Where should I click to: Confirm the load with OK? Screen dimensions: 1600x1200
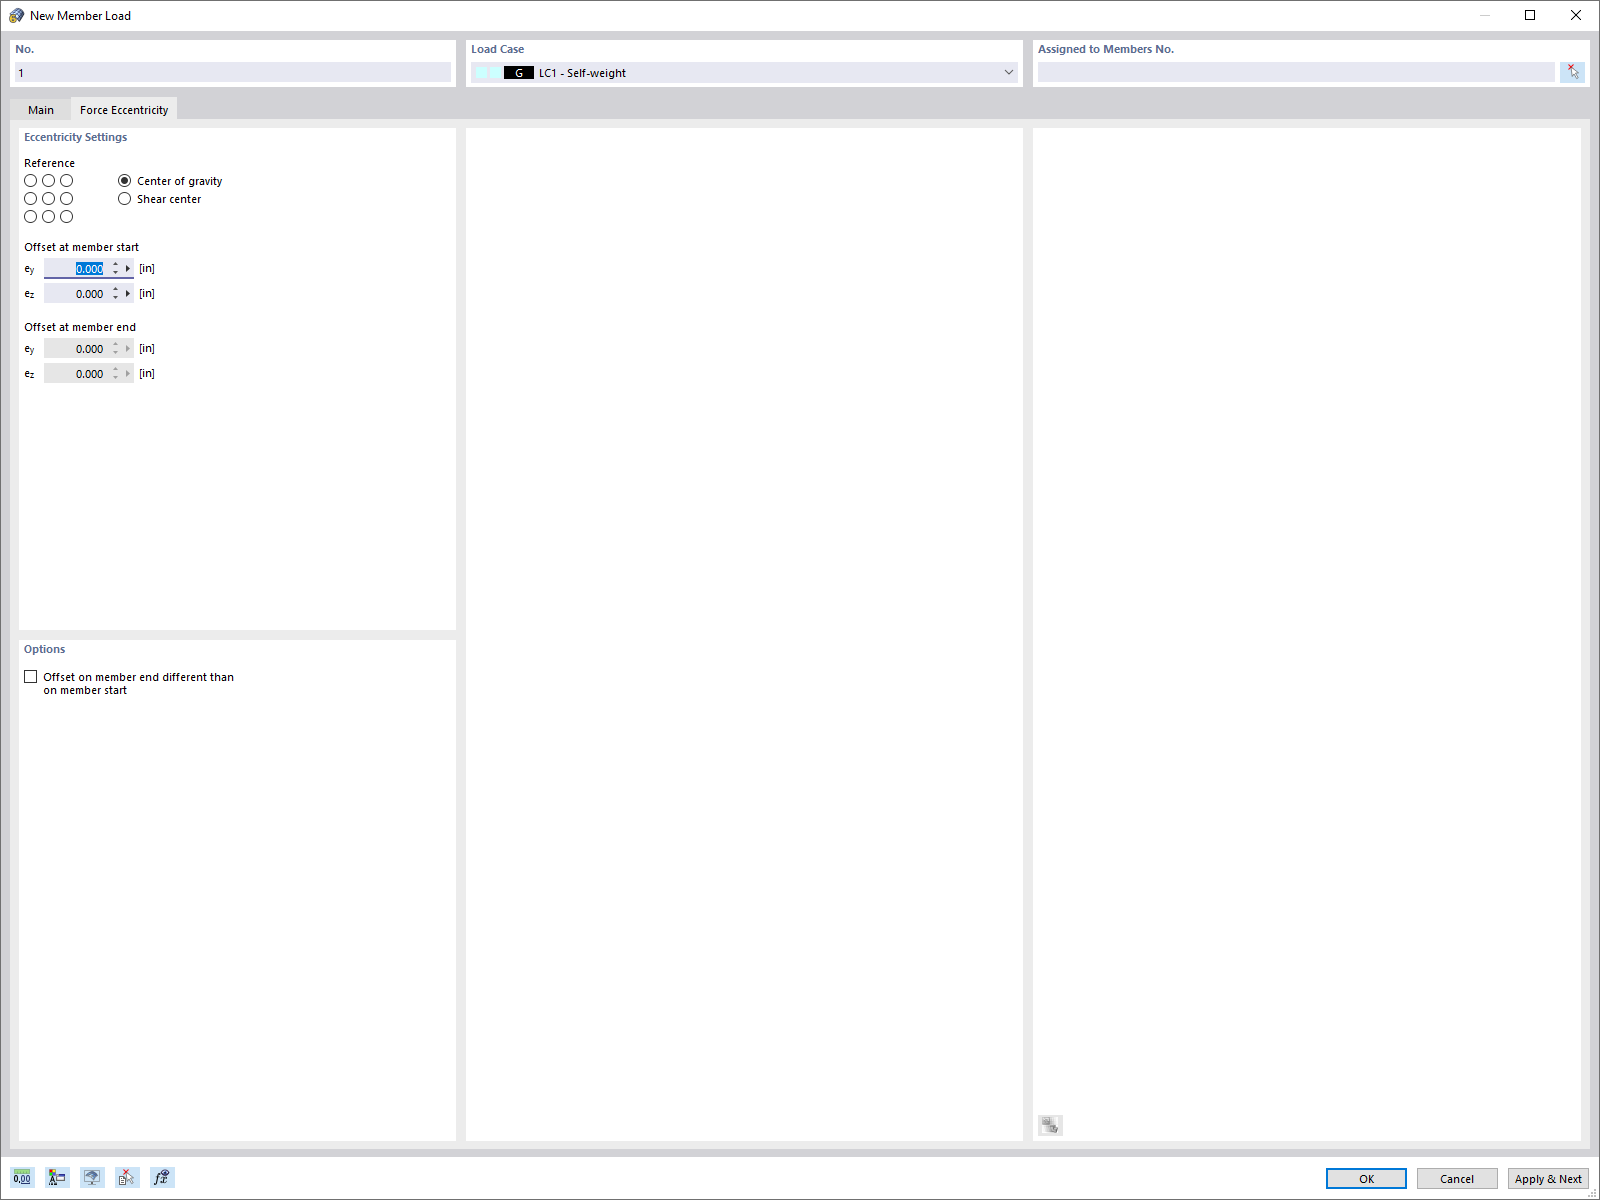[1364, 1178]
